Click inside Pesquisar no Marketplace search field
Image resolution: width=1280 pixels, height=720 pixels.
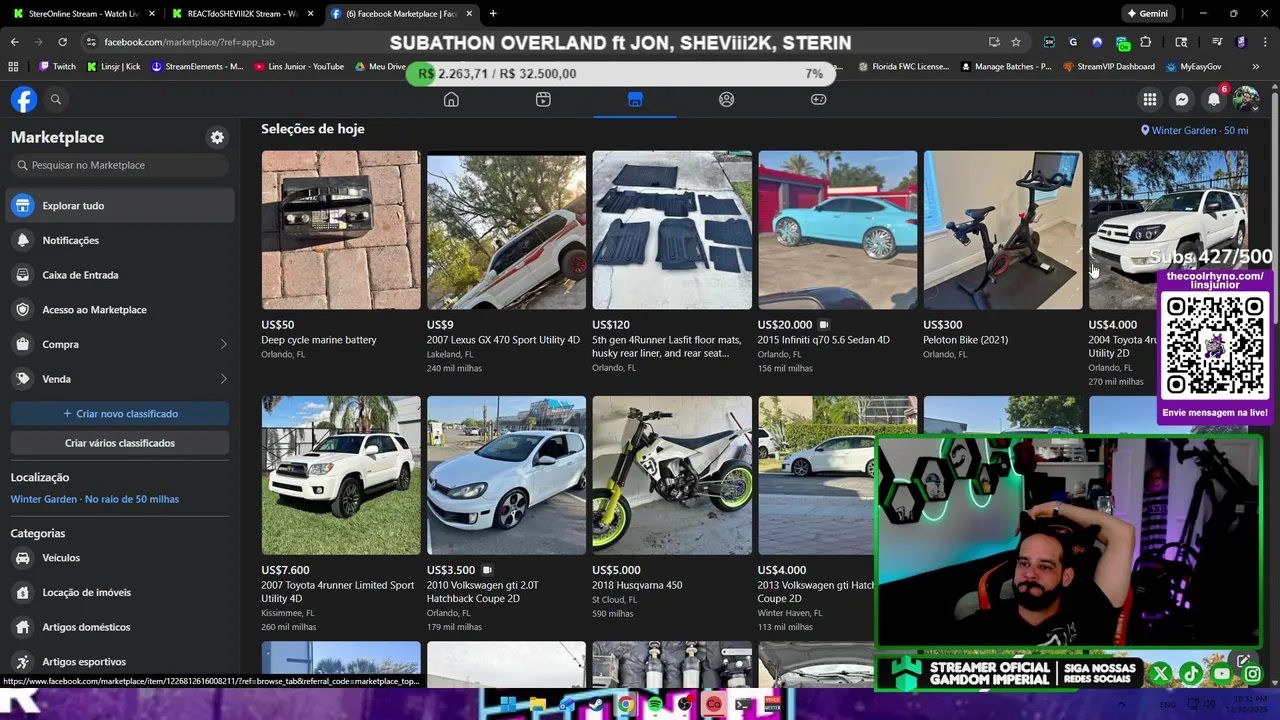point(120,165)
